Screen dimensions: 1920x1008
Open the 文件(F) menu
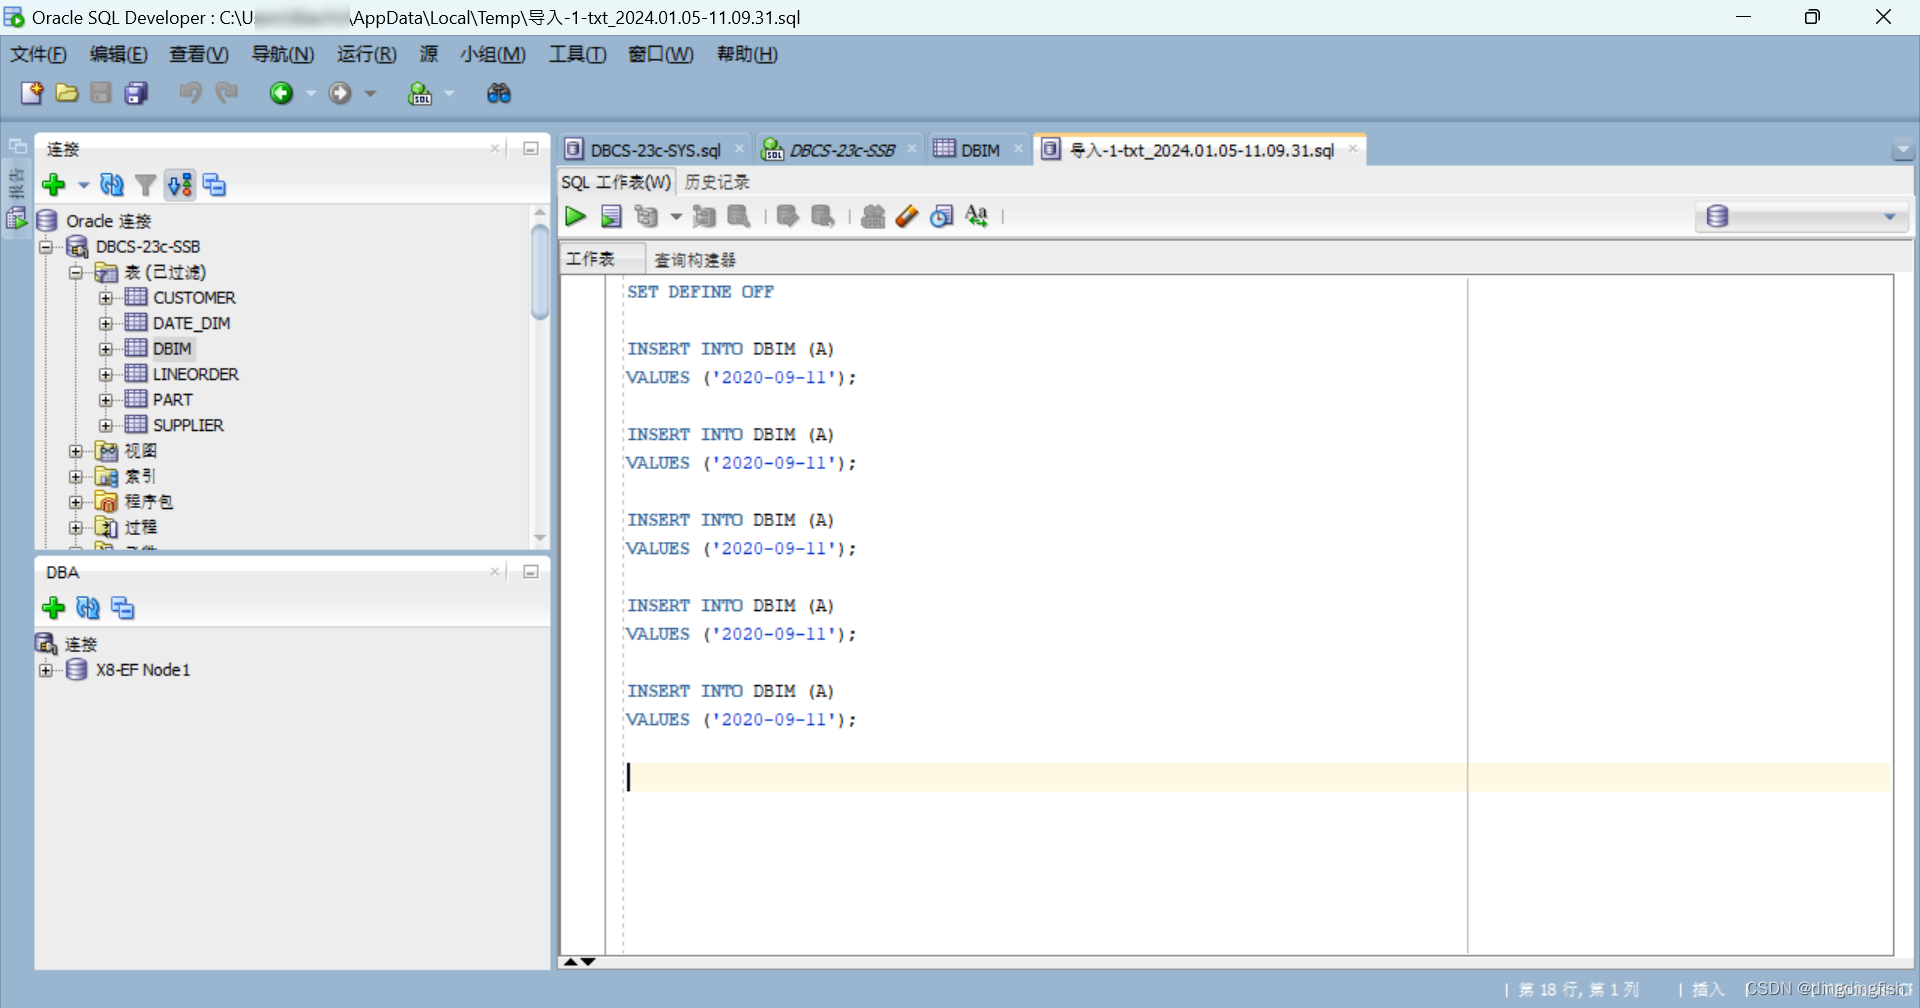click(x=38, y=54)
